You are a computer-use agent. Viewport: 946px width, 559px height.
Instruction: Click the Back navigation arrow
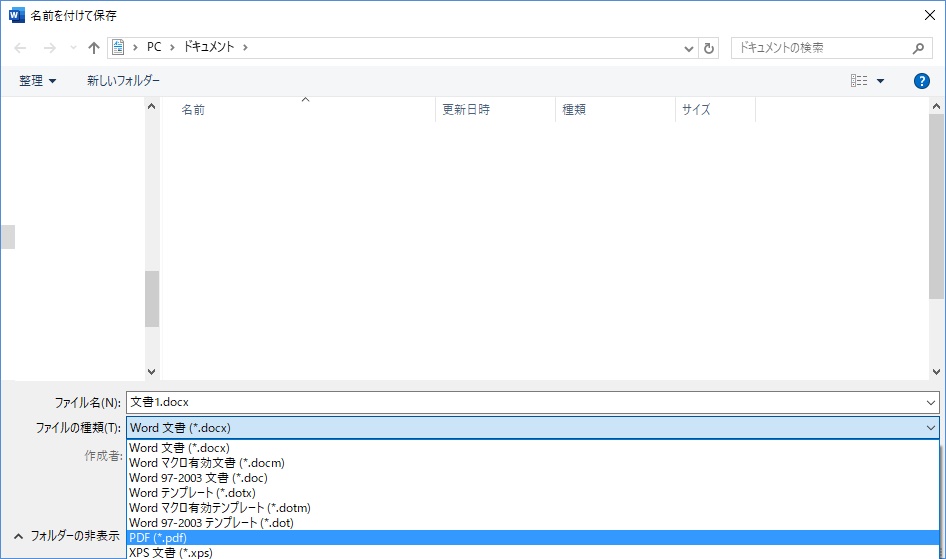pos(20,48)
